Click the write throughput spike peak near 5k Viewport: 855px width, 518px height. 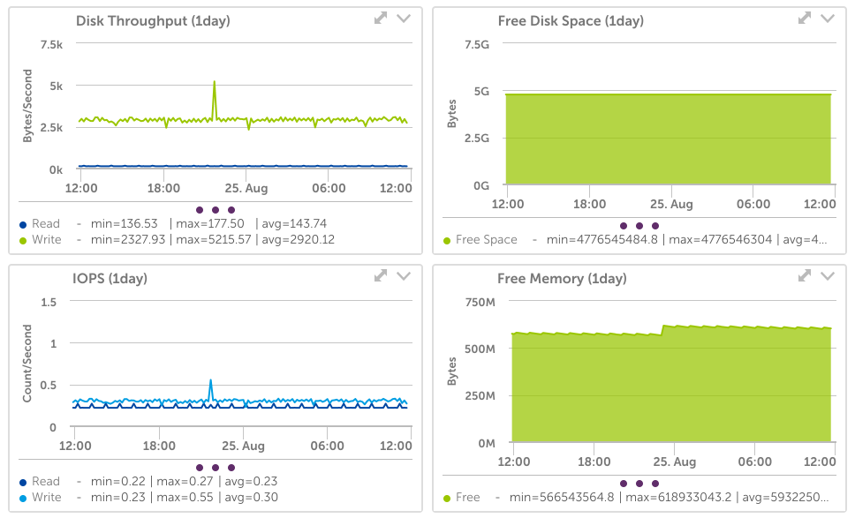(x=214, y=82)
